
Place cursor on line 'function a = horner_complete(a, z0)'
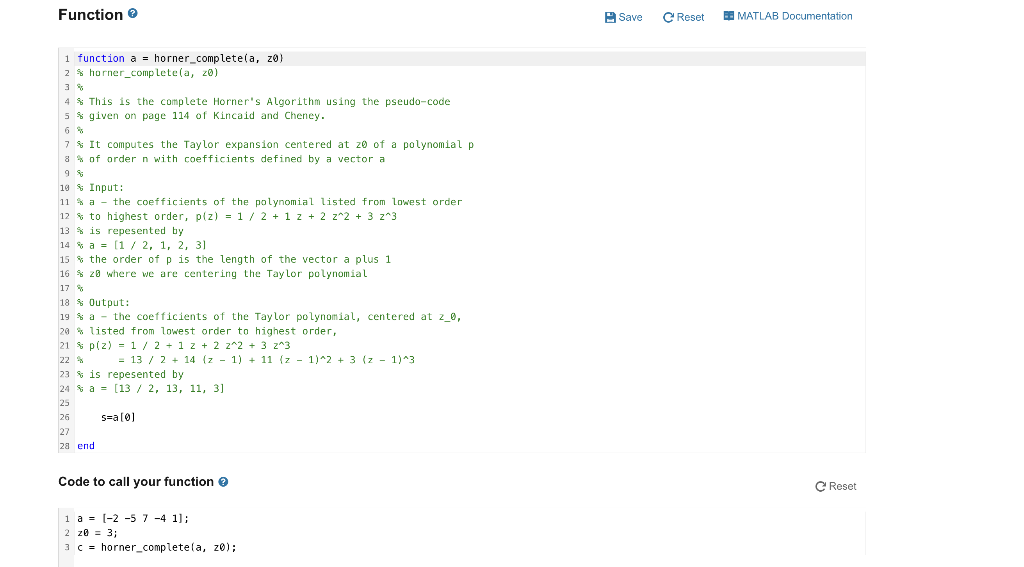180,58
